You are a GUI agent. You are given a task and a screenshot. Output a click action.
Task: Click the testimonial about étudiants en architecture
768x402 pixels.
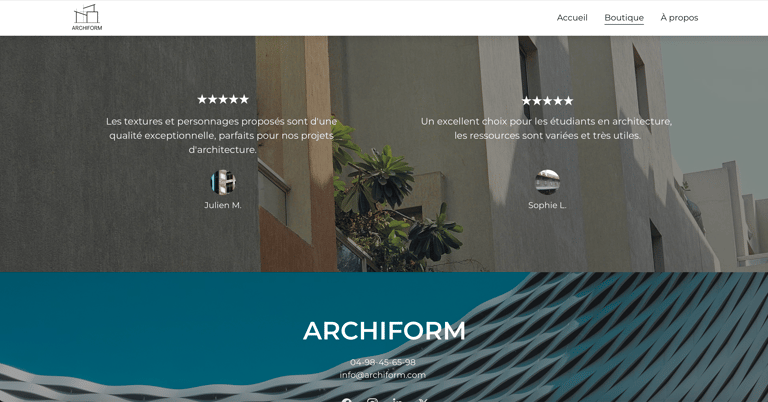(547, 128)
